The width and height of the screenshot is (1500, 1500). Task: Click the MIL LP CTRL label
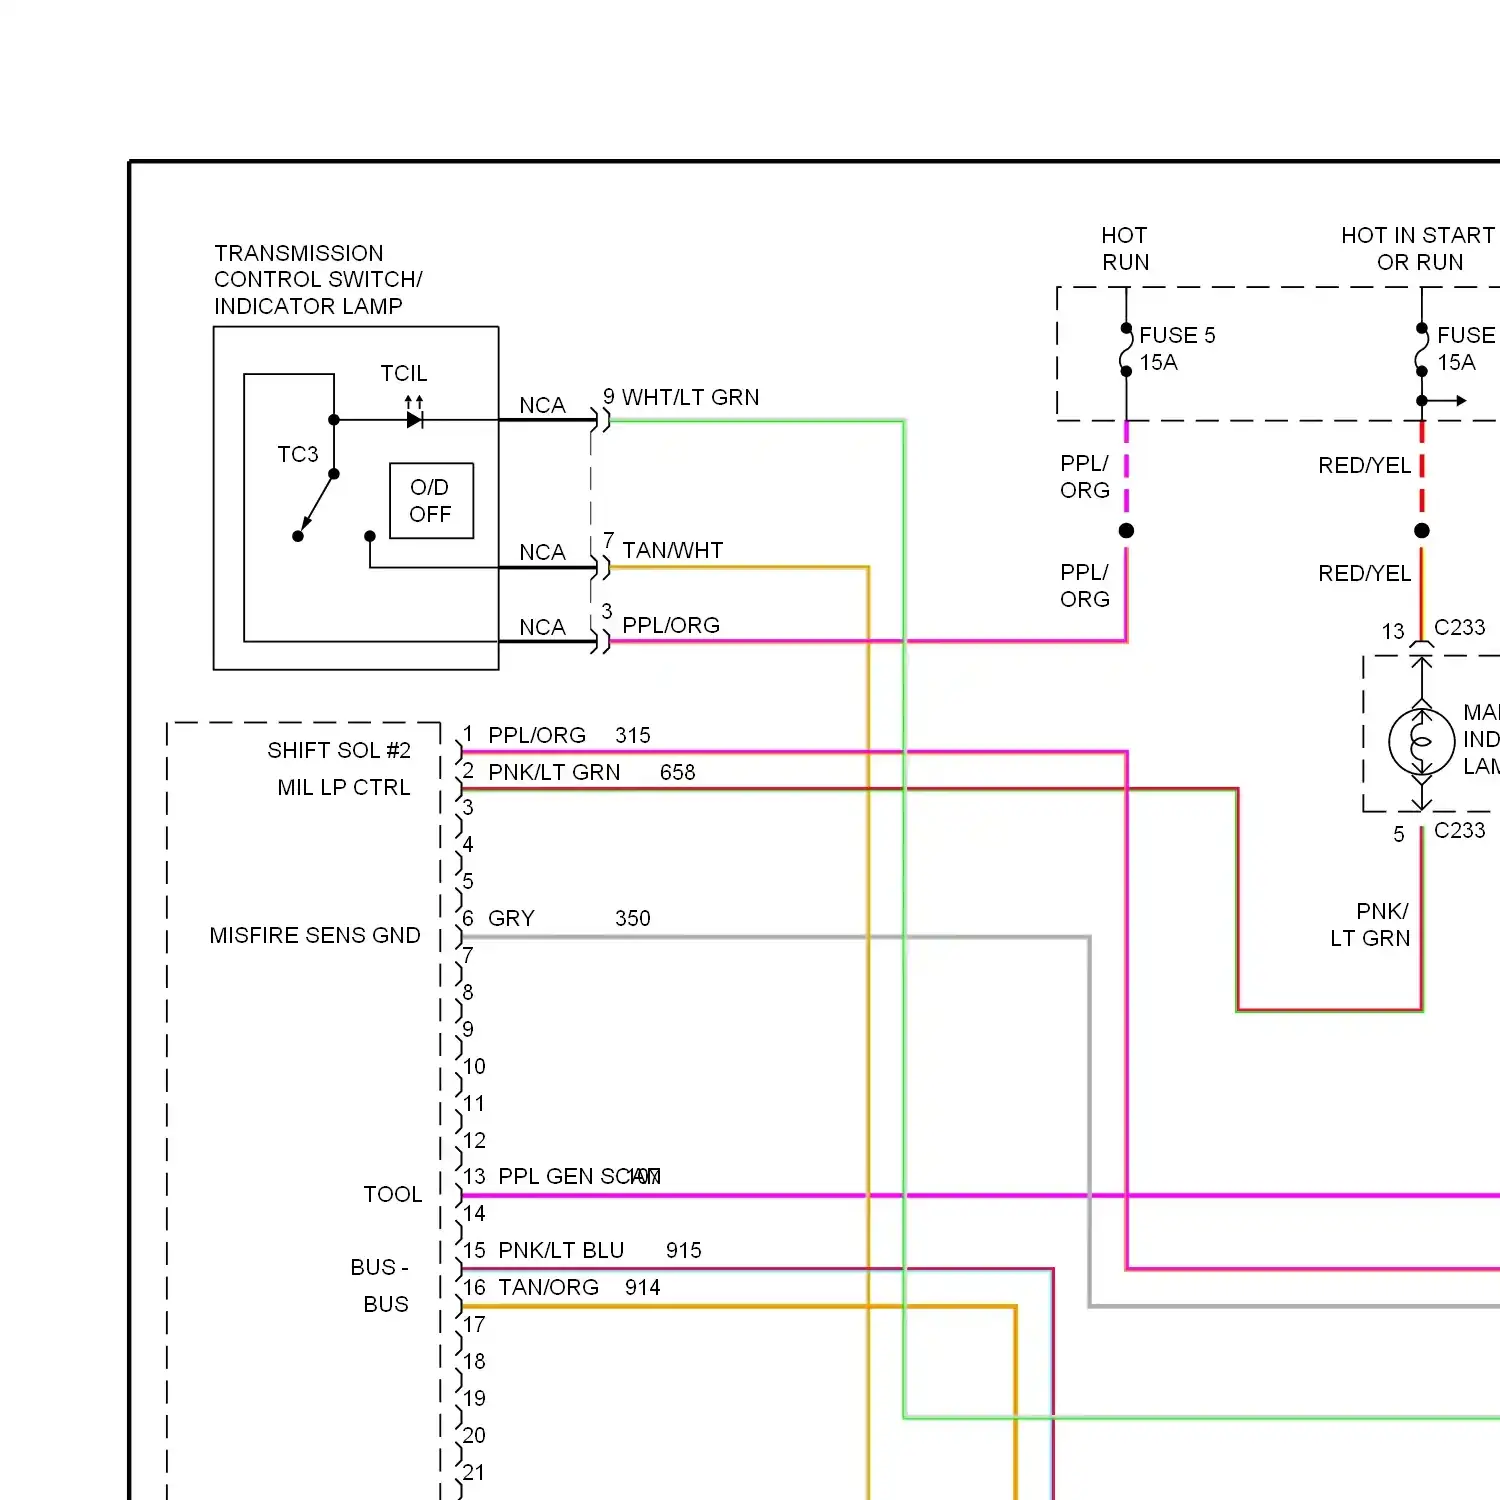pyautogui.click(x=344, y=787)
